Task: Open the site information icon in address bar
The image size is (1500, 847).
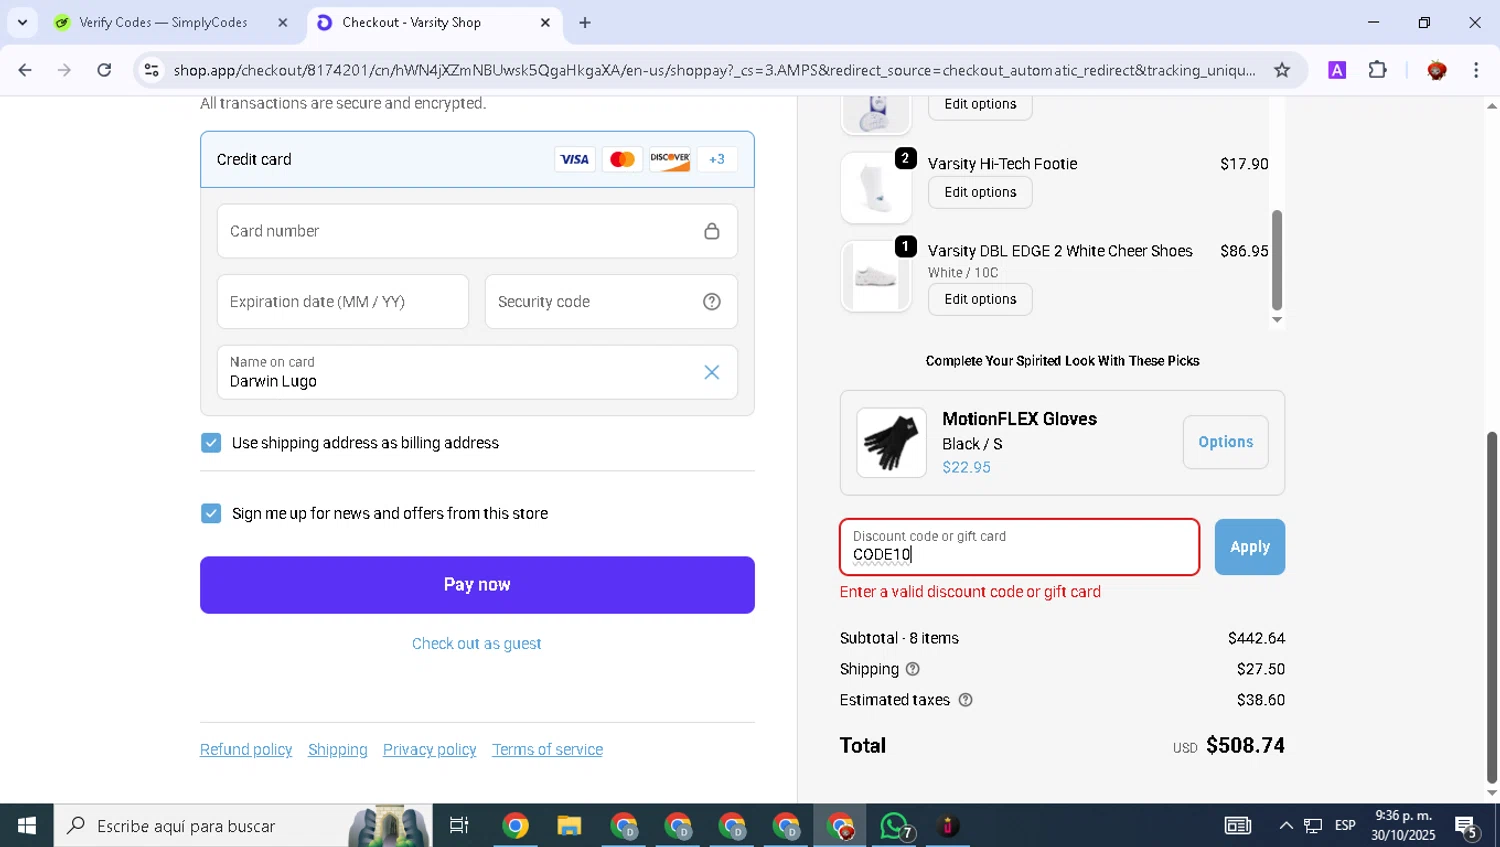Action: click(x=152, y=70)
